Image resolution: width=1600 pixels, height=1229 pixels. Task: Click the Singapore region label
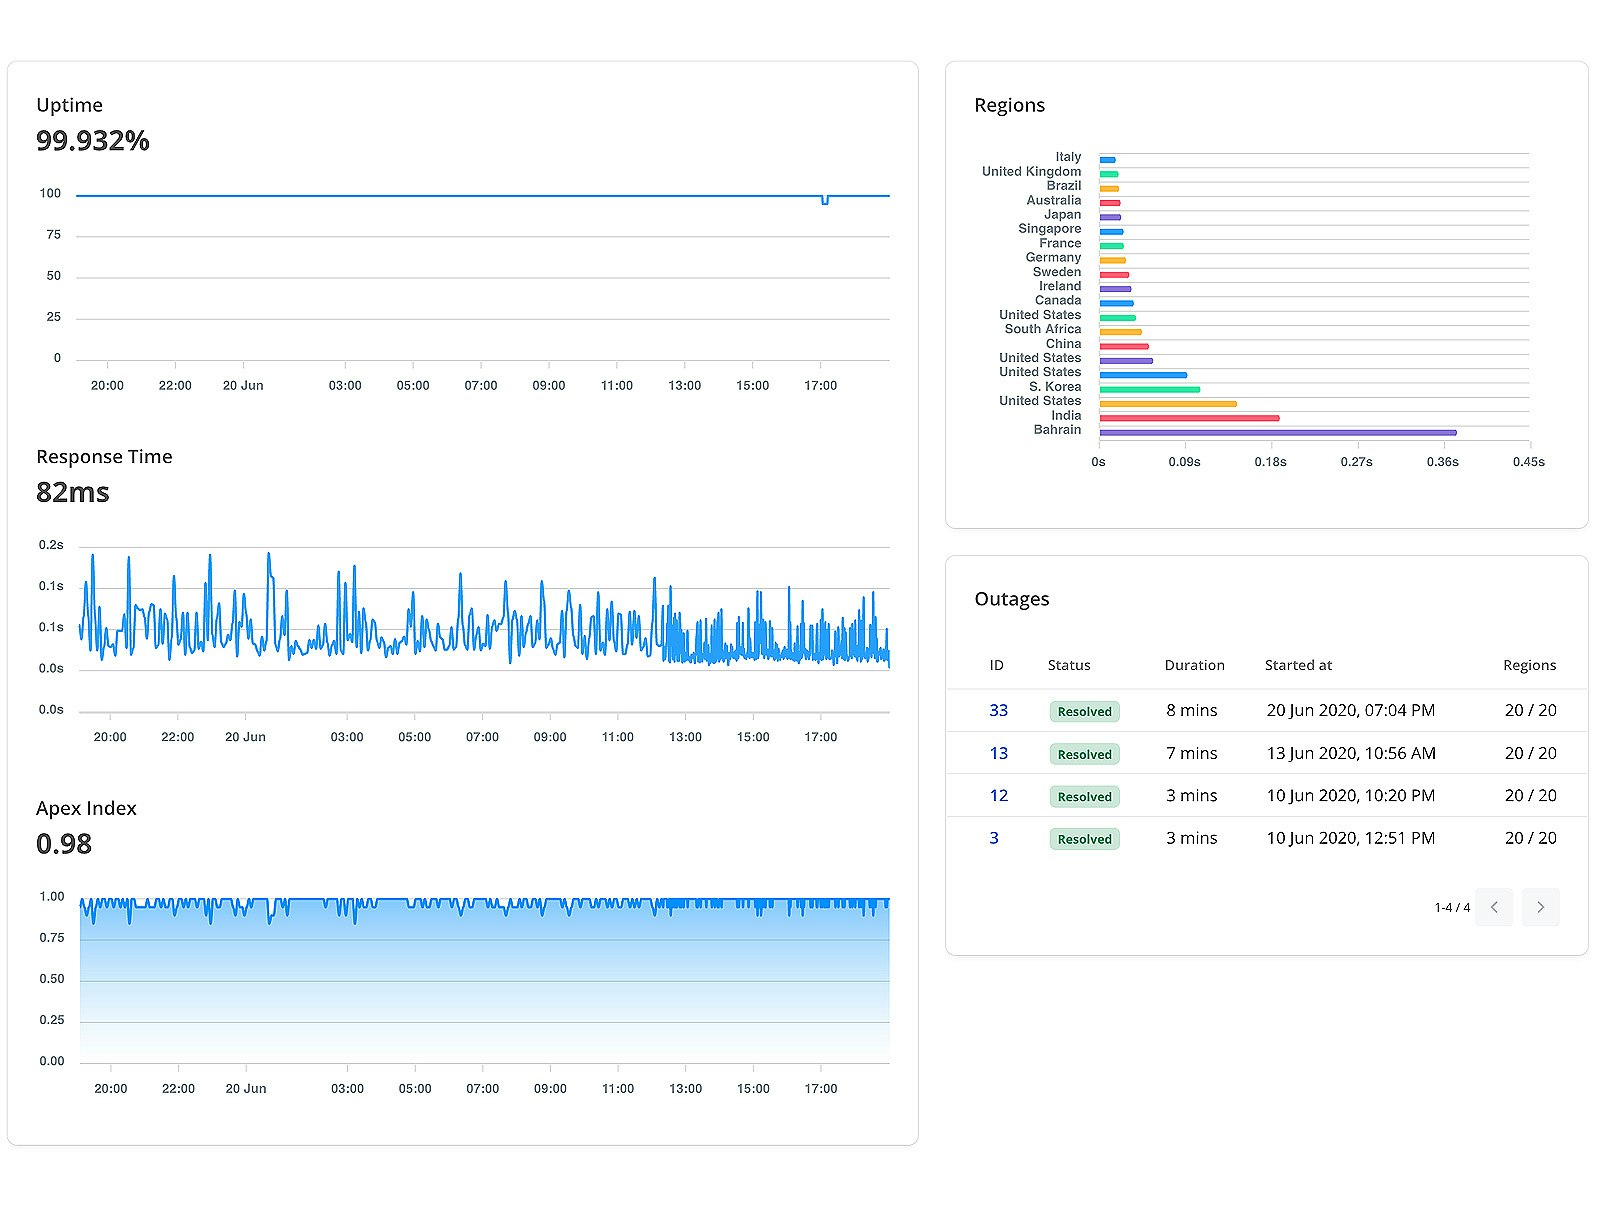click(1049, 229)
